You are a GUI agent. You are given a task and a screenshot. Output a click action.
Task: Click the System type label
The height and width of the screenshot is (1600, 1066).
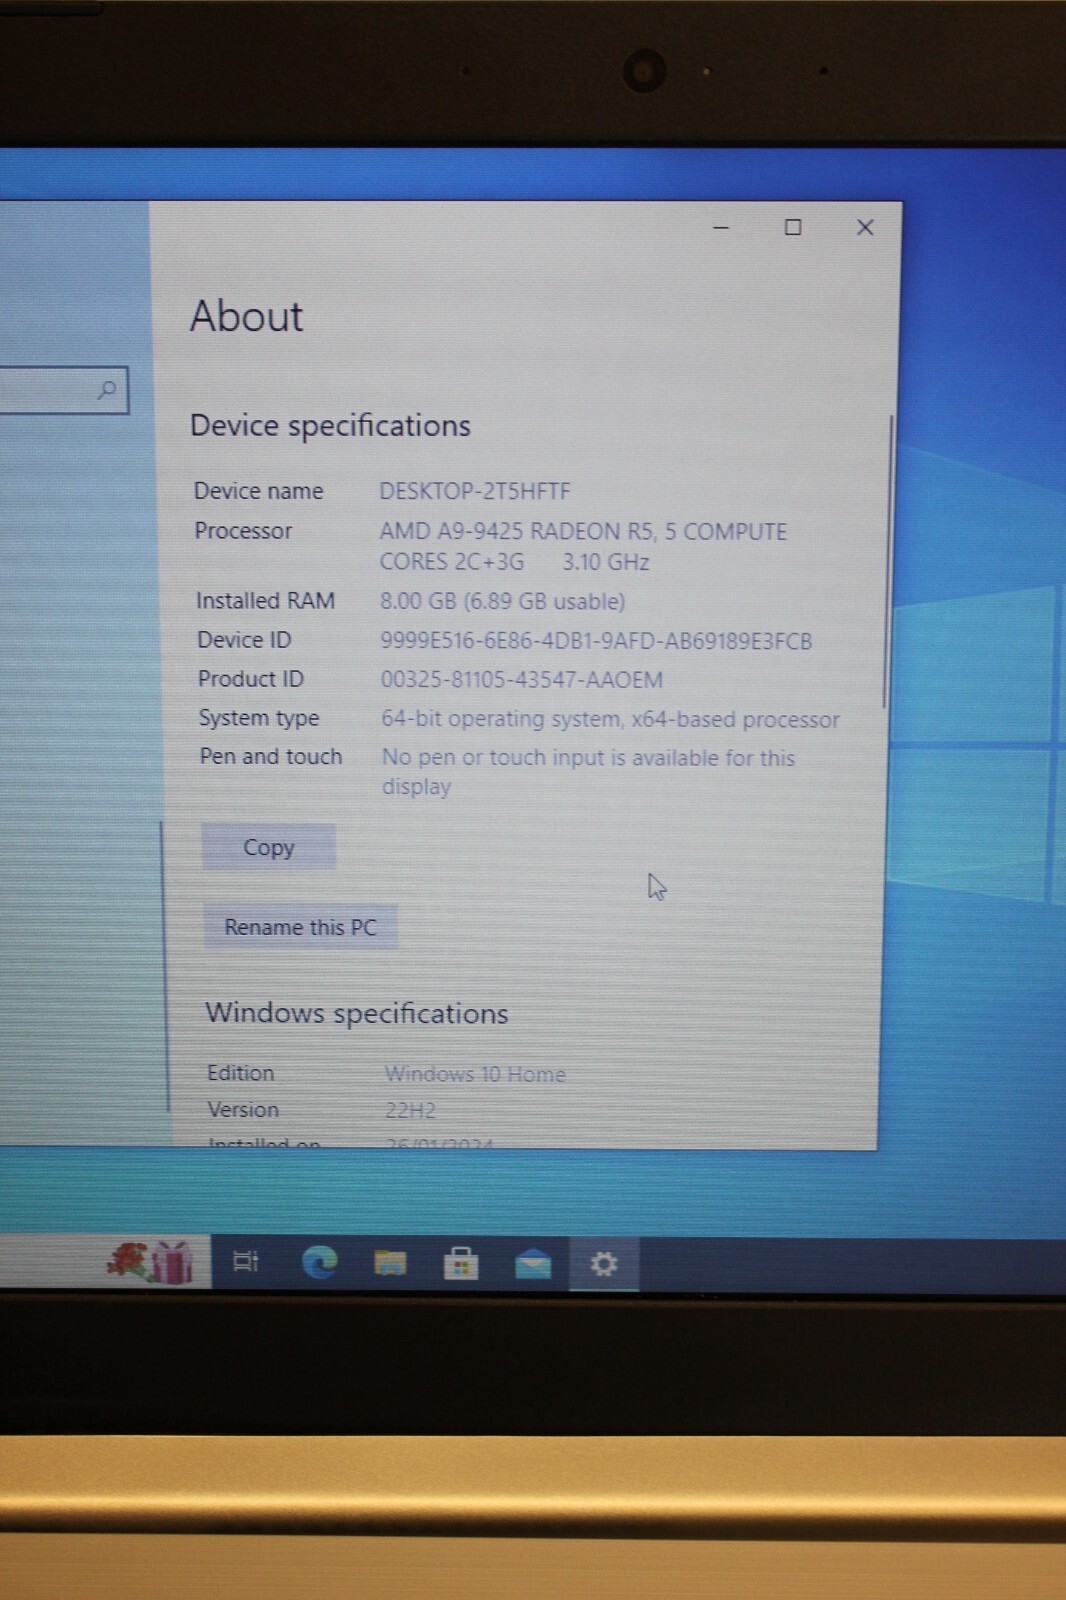point(258,718)
